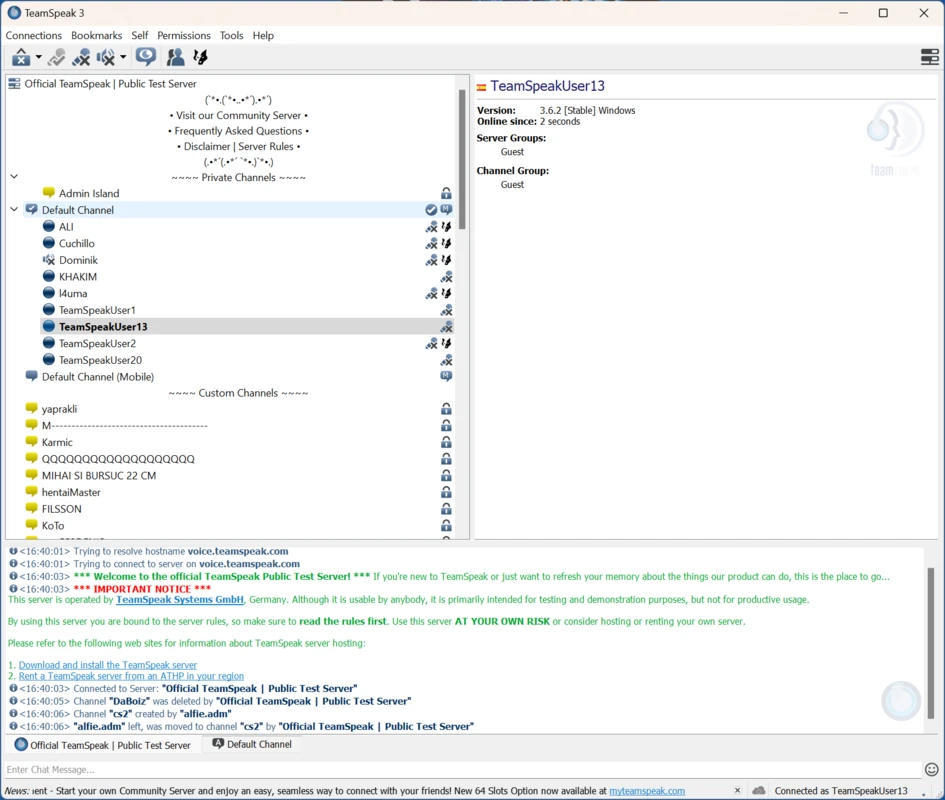Click the country flag beside TeamSpeakUser13
This screenshot has height=800, width=945.
click(x=481, y=87)
